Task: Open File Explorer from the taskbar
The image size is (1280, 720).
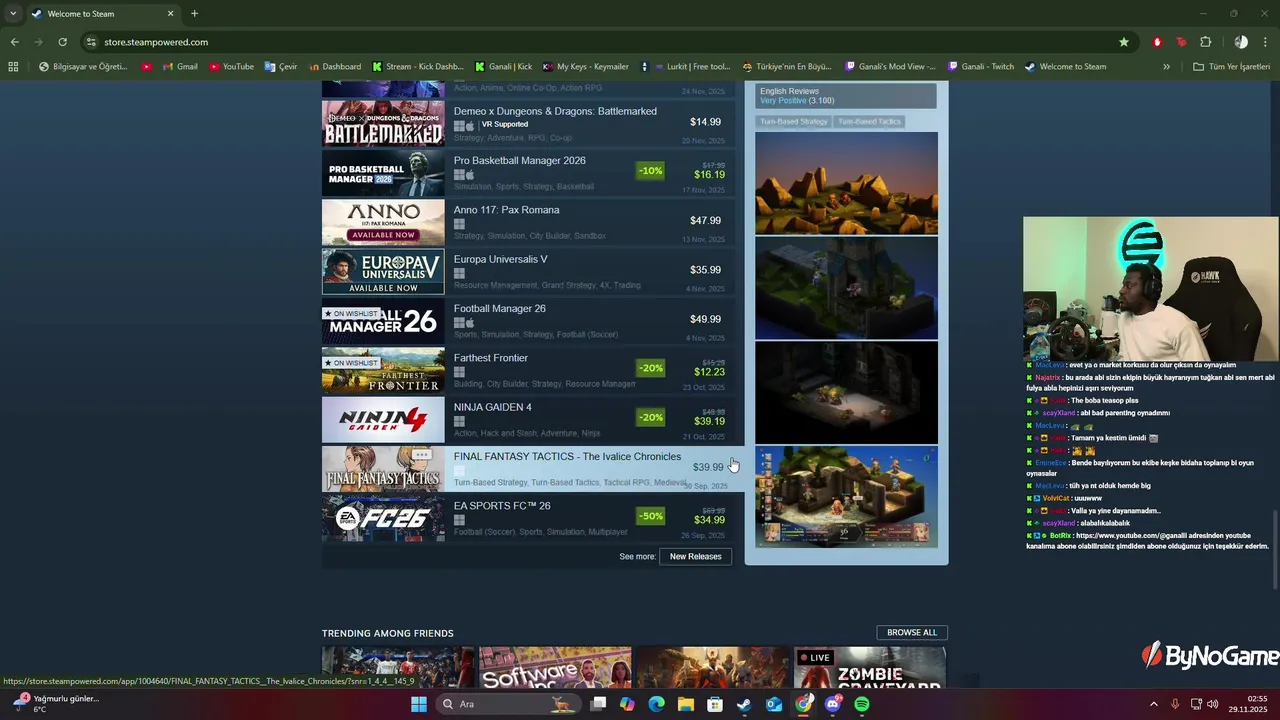Action: click(686, 704)
